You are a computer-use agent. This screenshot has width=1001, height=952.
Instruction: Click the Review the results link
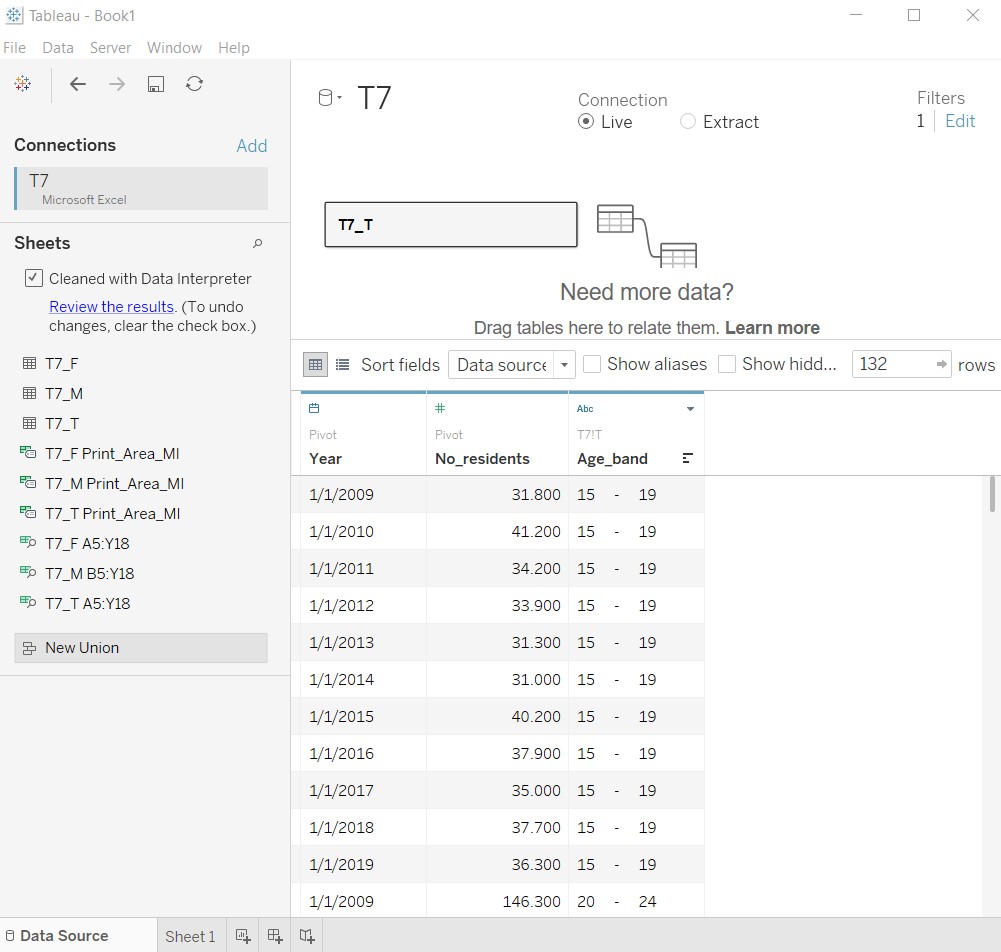[x=111, y=307]
